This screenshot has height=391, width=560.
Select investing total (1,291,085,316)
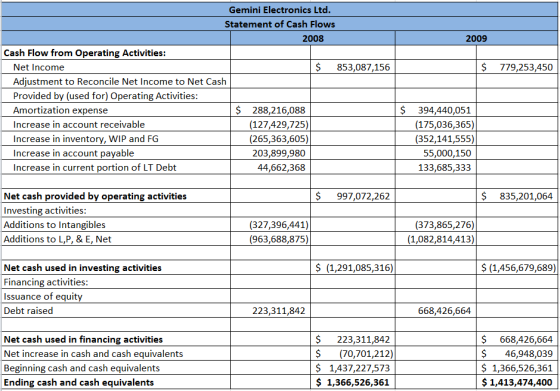(359, 268)
